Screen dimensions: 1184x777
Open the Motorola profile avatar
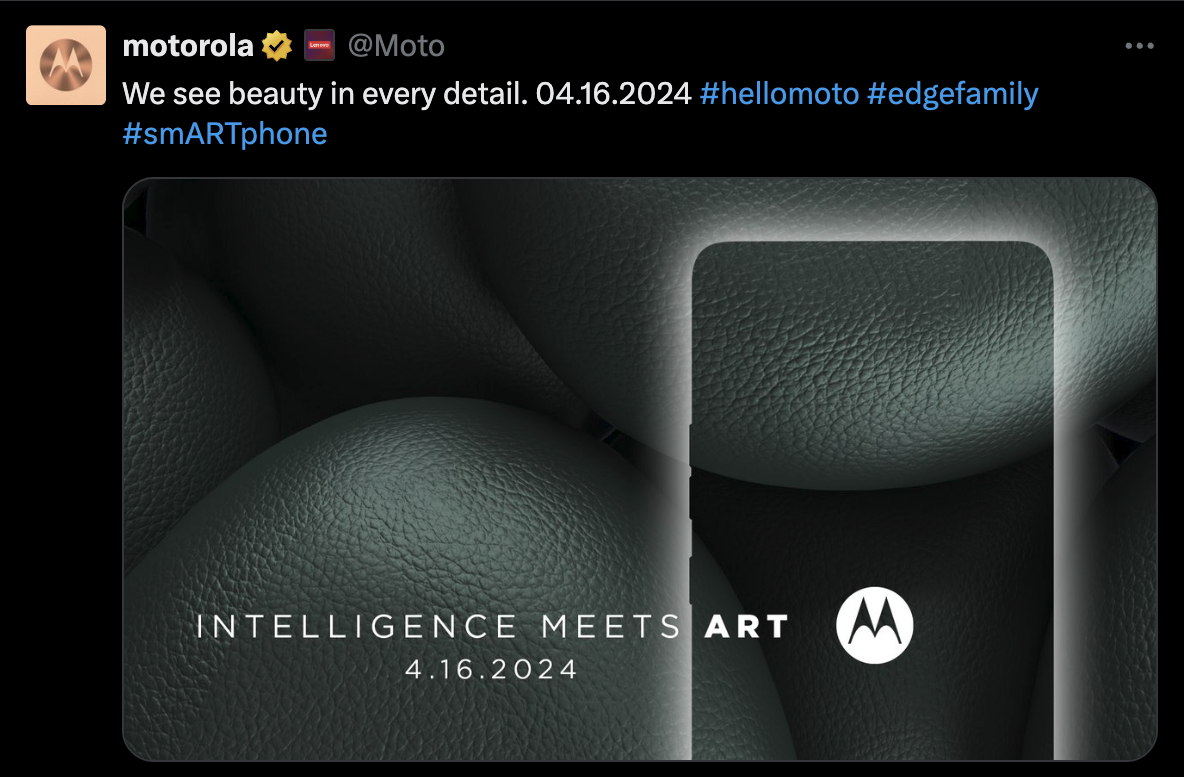66,65
